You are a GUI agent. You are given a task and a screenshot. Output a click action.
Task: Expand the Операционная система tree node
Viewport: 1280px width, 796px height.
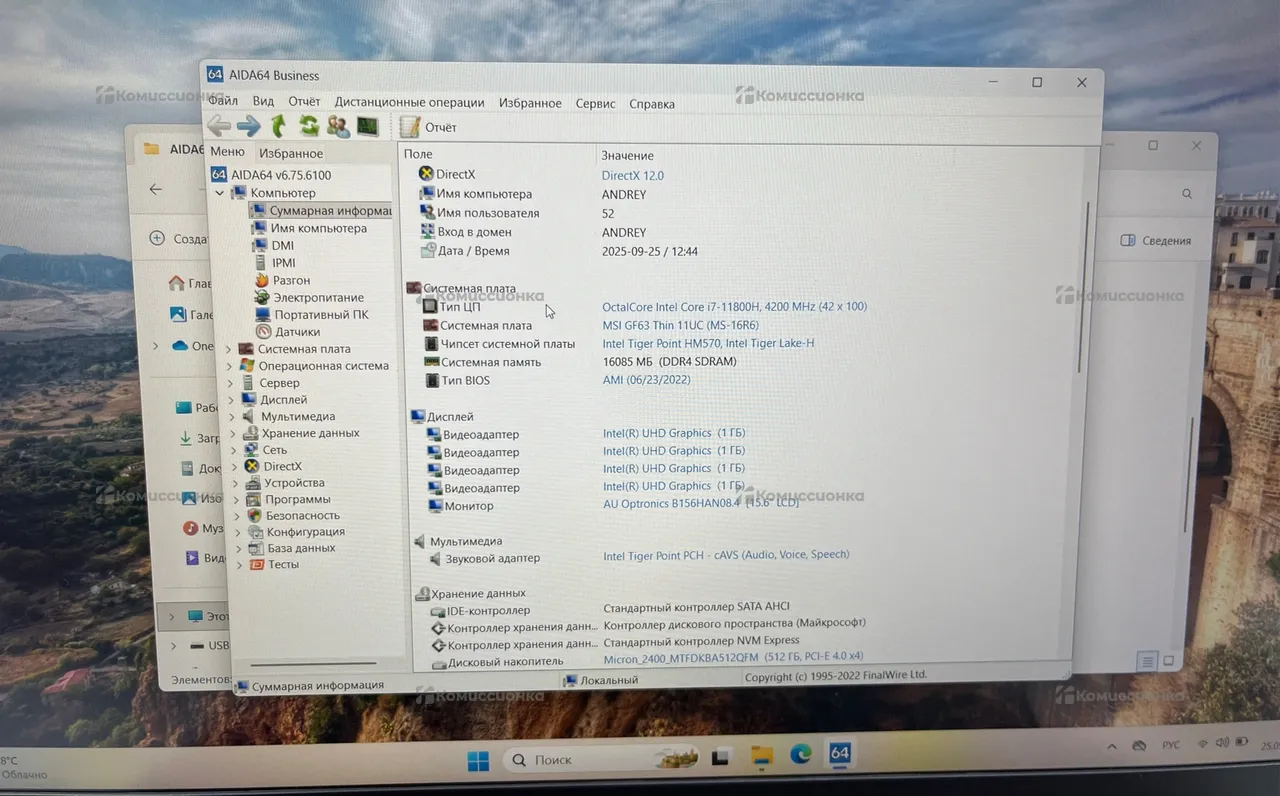tap(229, 366)
